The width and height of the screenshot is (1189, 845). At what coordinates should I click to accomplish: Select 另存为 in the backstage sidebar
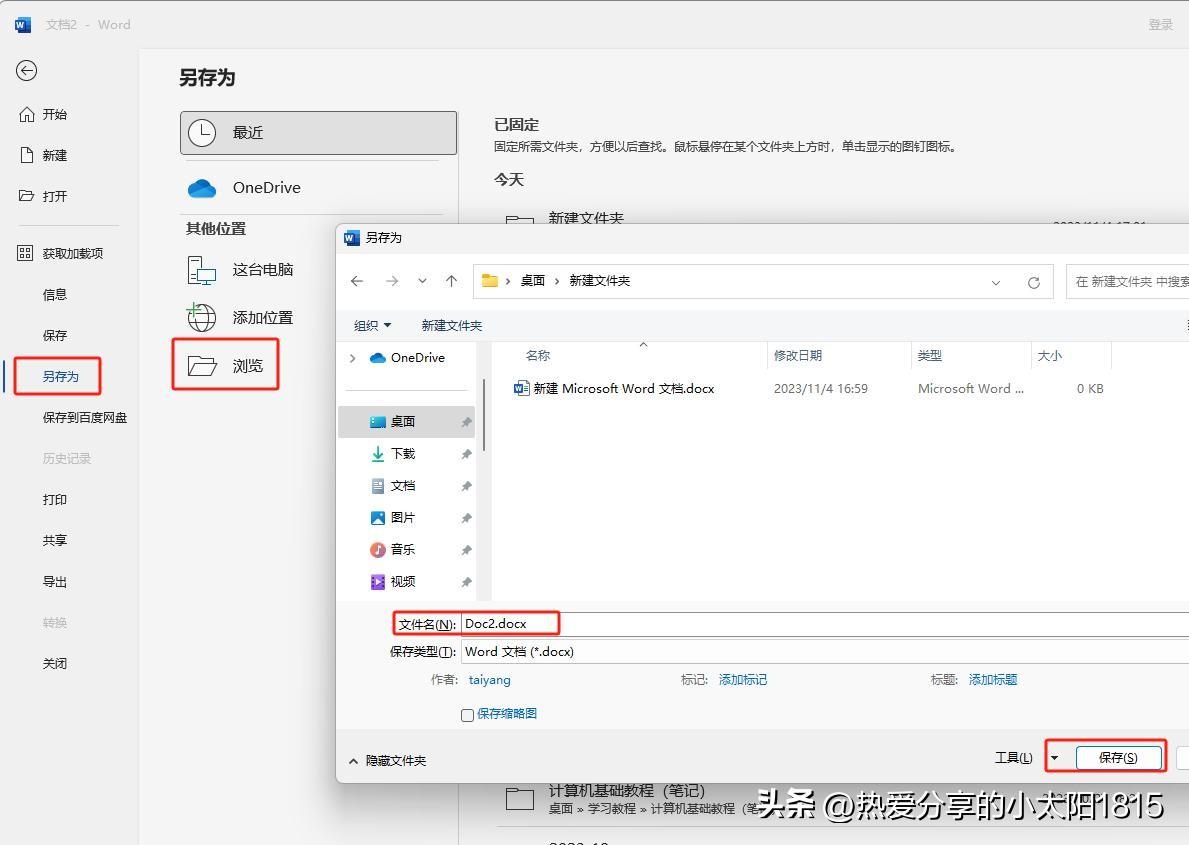pyautogui.click(x=61, y=376)
